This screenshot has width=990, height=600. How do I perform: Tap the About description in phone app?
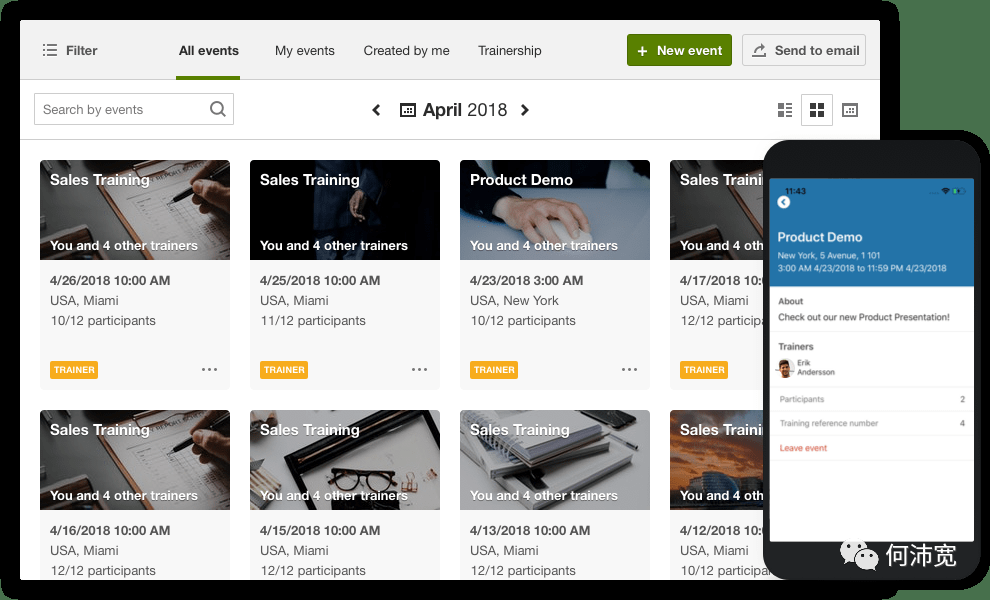coord(864,317)
